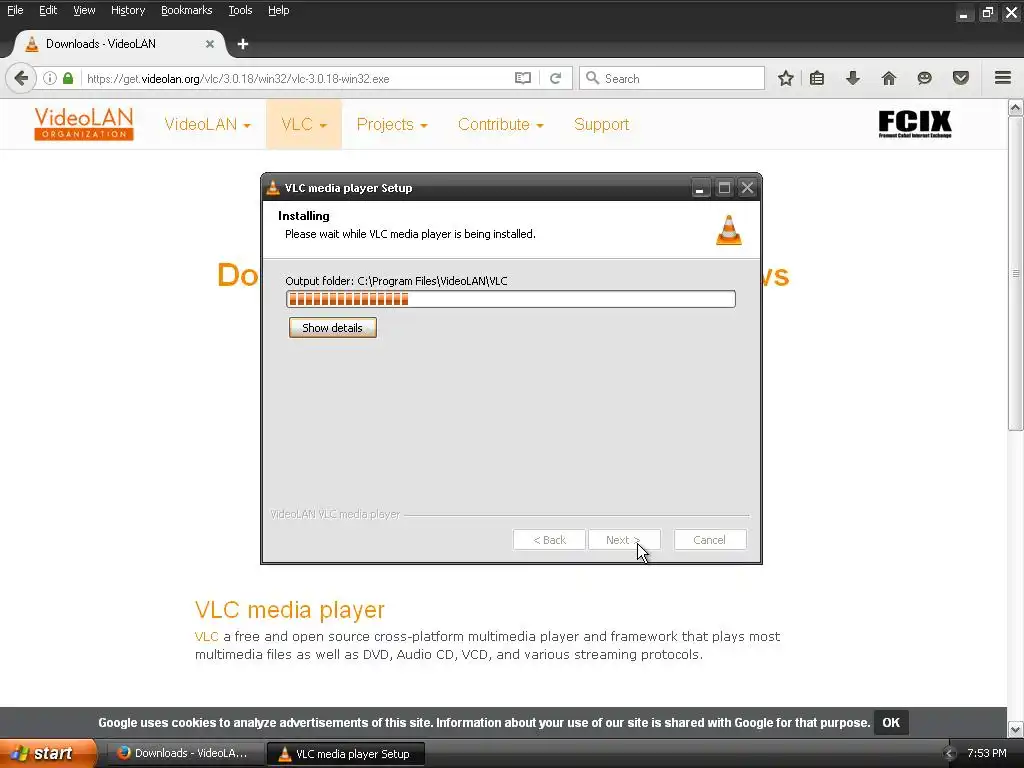Bookmark this page with star icon

(x=786, y=78)
